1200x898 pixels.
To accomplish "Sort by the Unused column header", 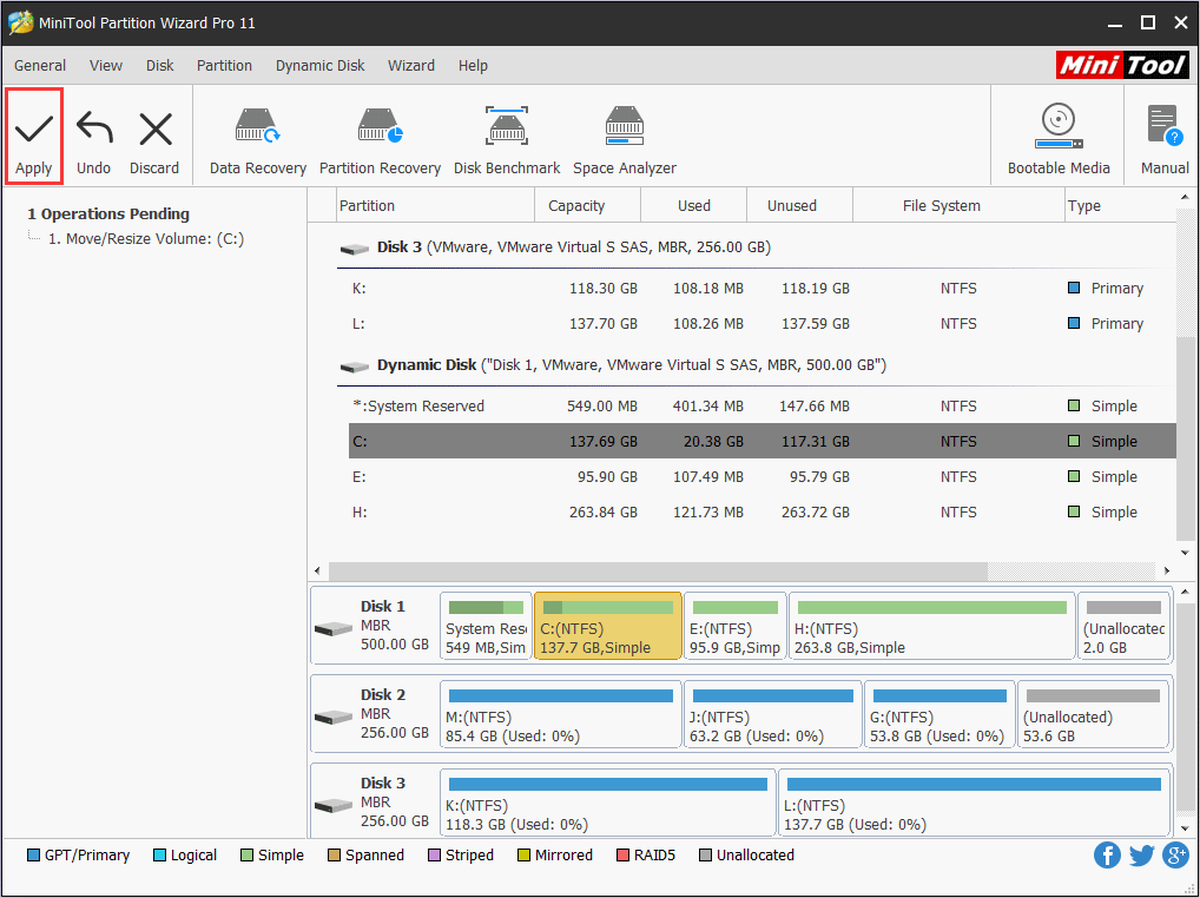I will tap(799, 206).
